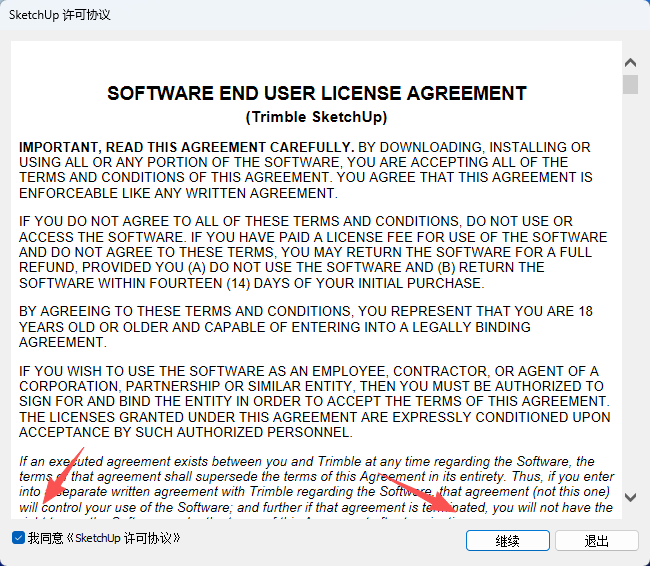
Task: Click the scrollbar up arrow
Action: [630, 58]
